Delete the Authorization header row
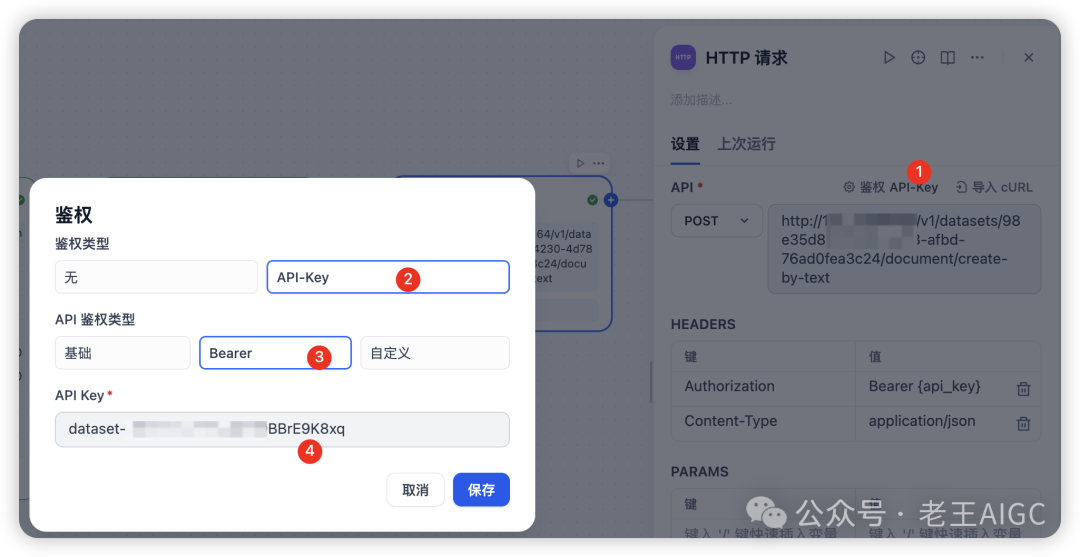This screenshot has width=1080, height=557. point(1024,388)
